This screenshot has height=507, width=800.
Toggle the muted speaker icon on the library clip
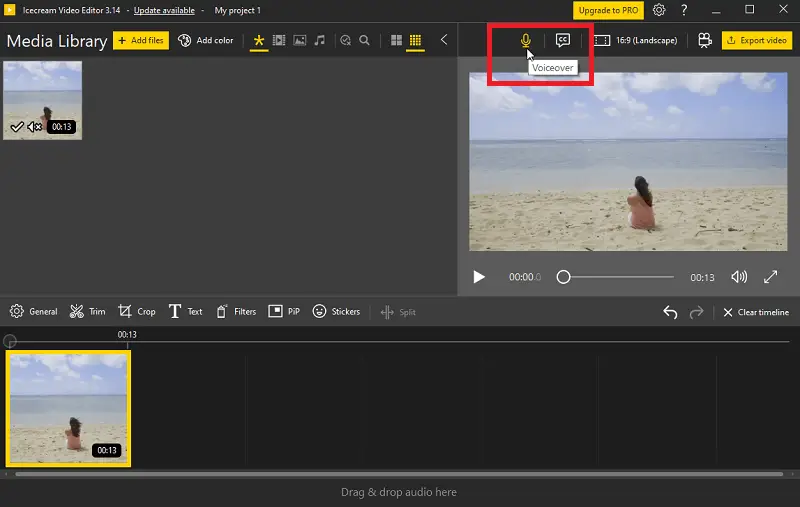(x=34, y=126)
